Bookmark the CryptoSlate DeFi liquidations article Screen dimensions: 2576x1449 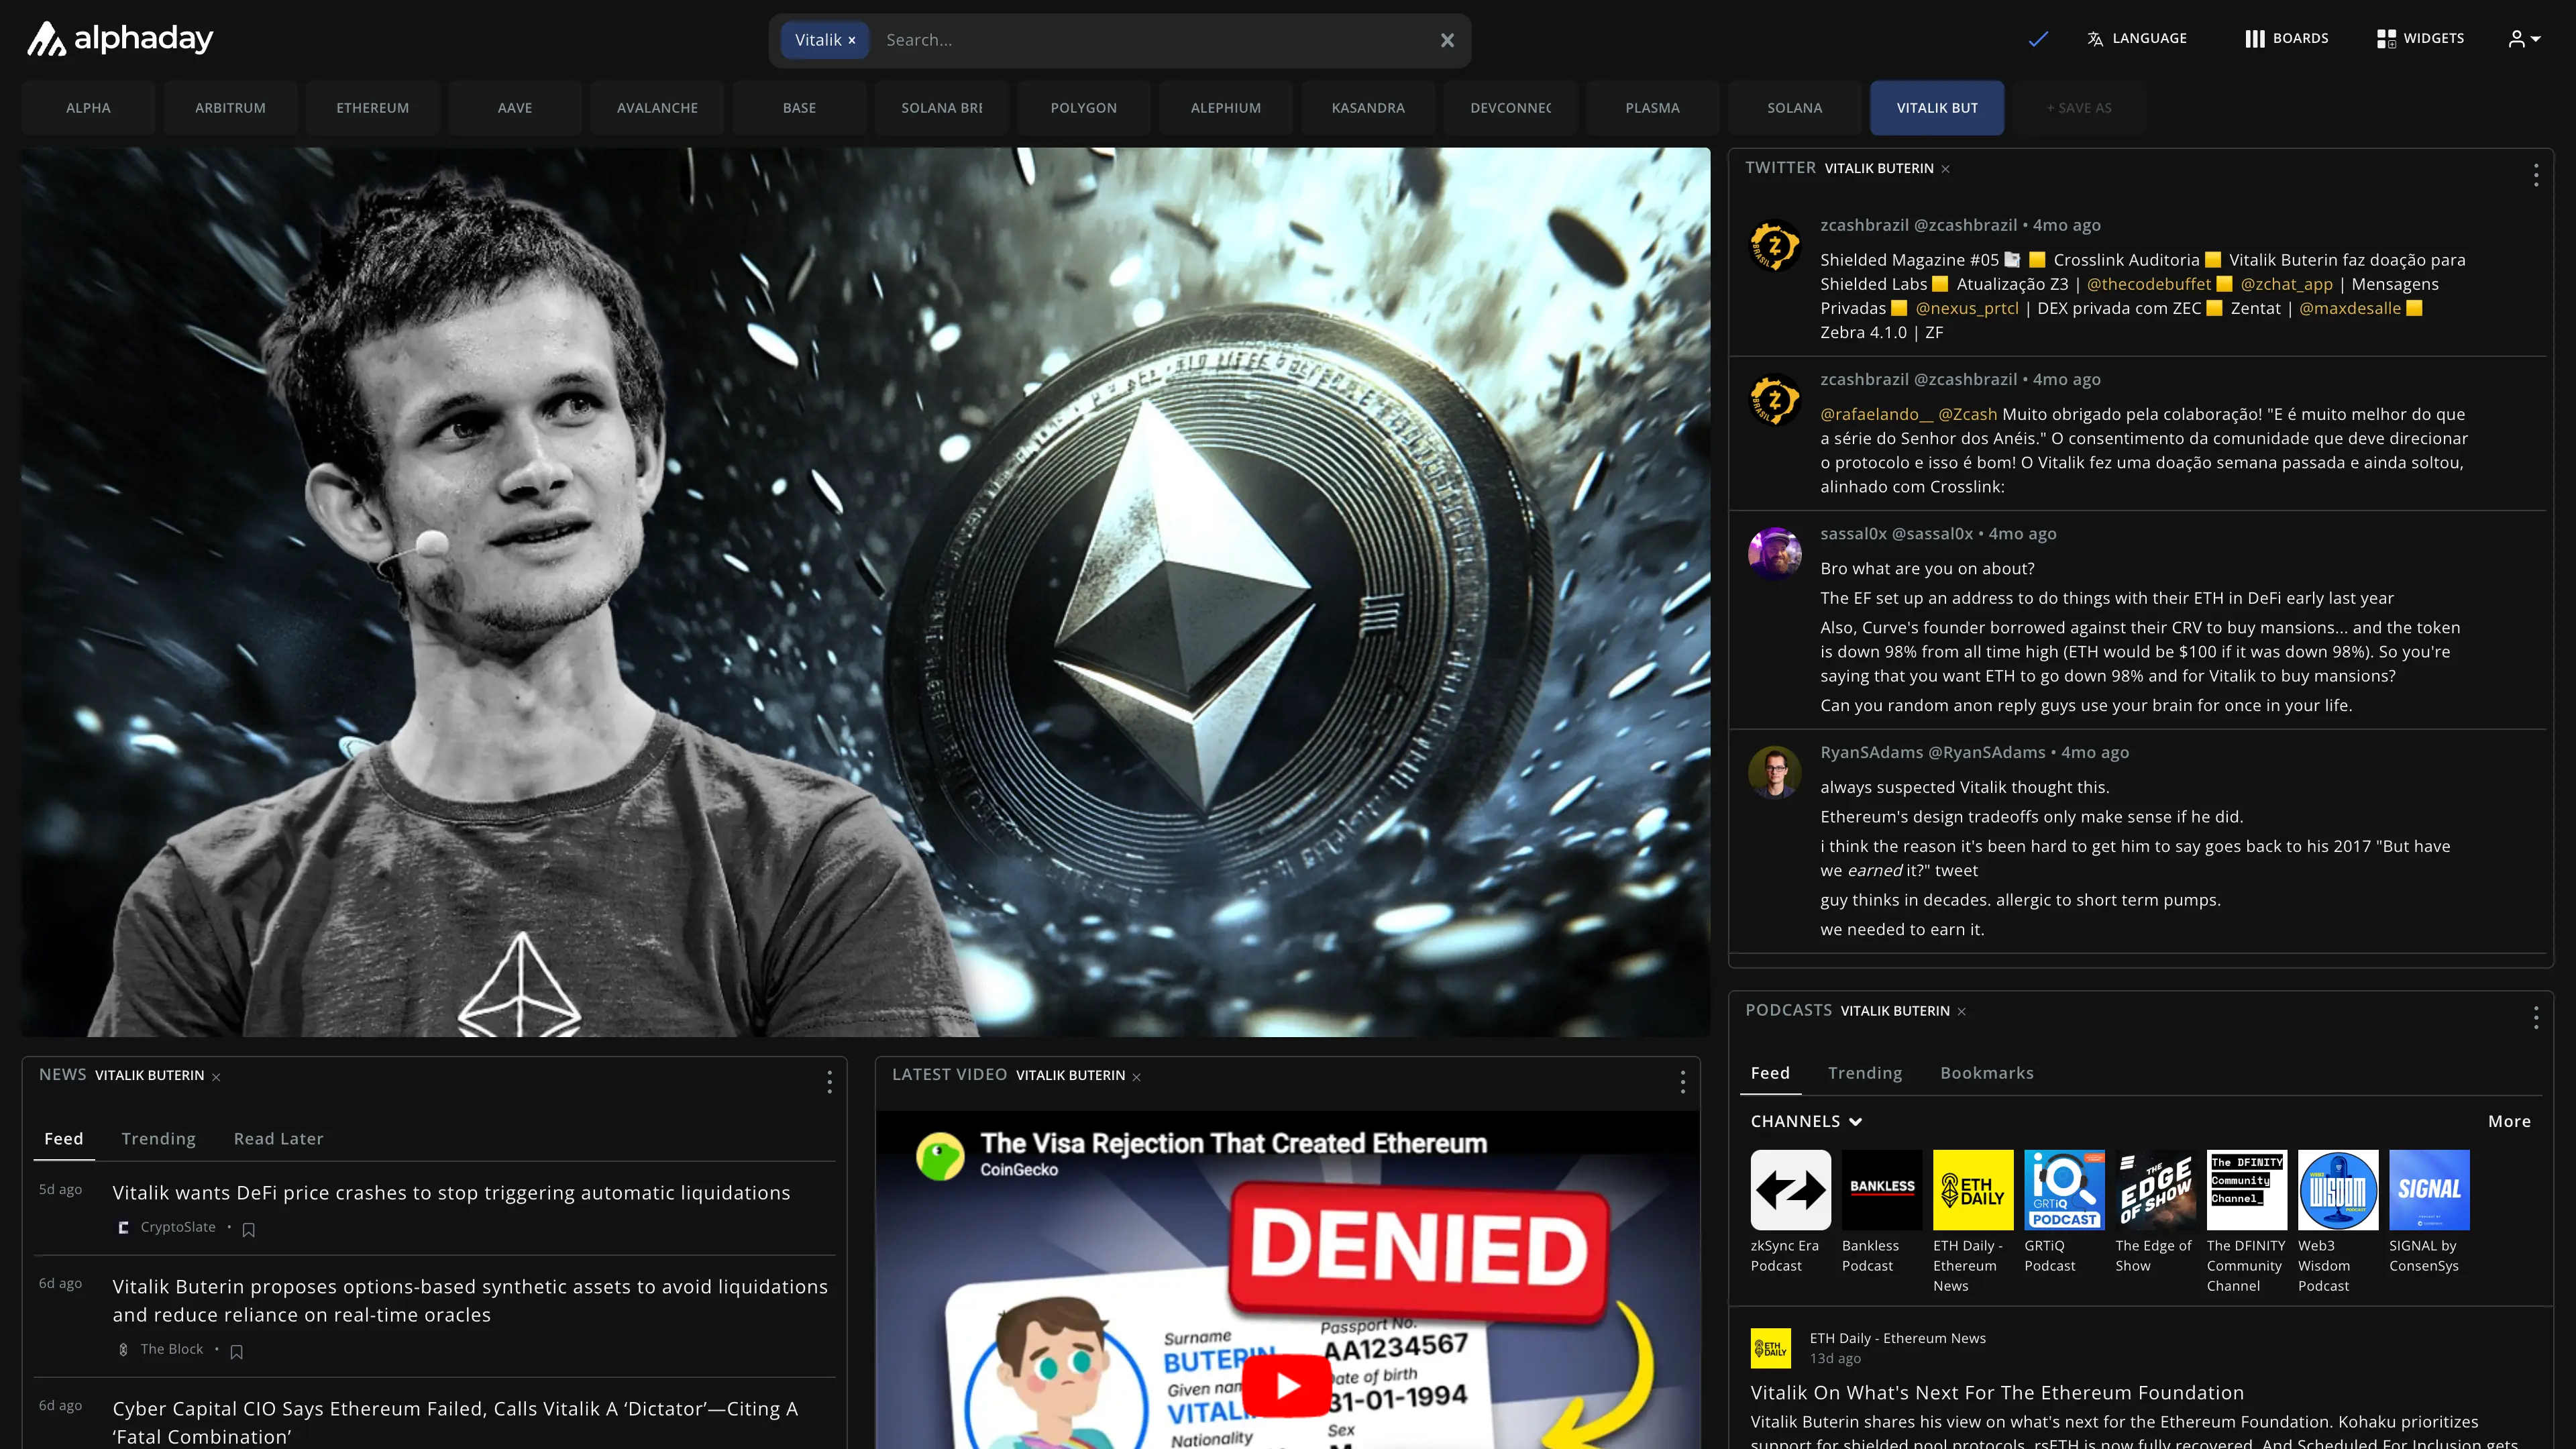click(x=249, y=1229)
